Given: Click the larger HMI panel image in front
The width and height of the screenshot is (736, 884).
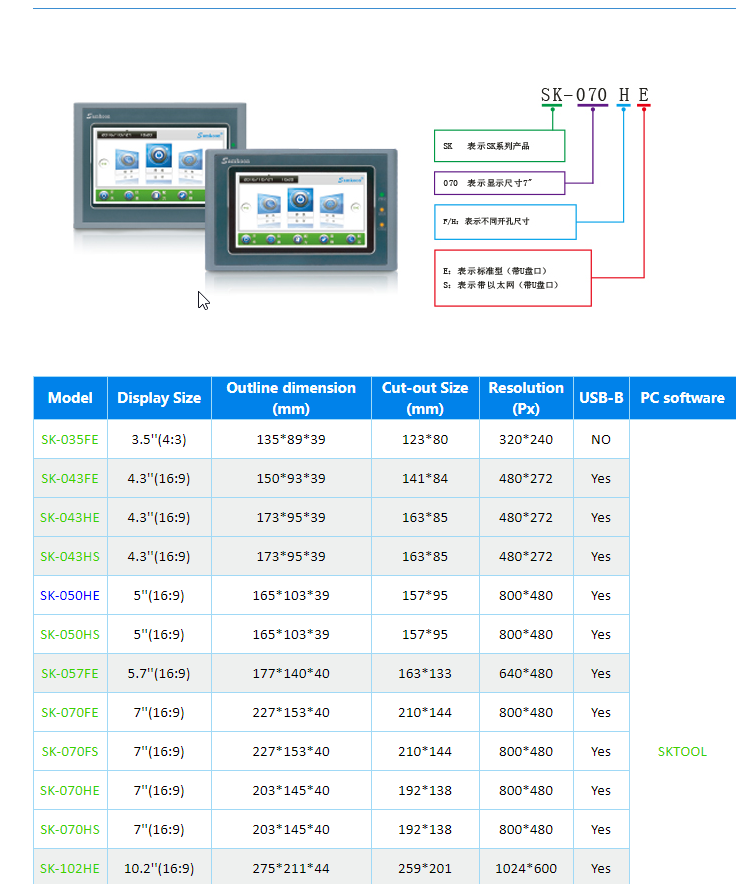Looking at the screenshot, I should [x=301, y=210].
